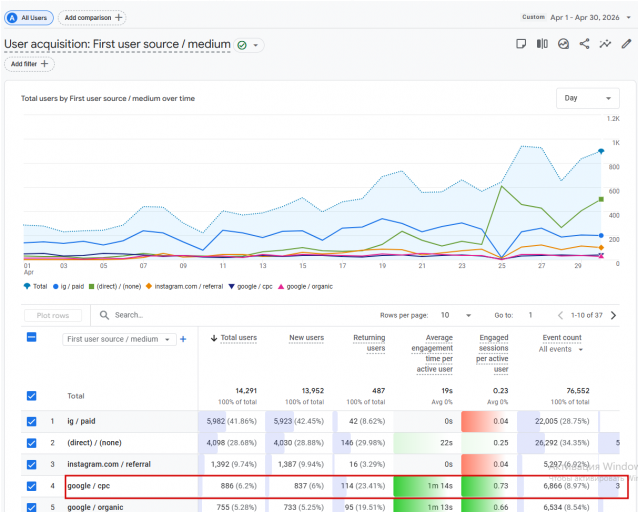Go to previous page of rows
This screenshot has height=512, width=638.
point(560,315)
